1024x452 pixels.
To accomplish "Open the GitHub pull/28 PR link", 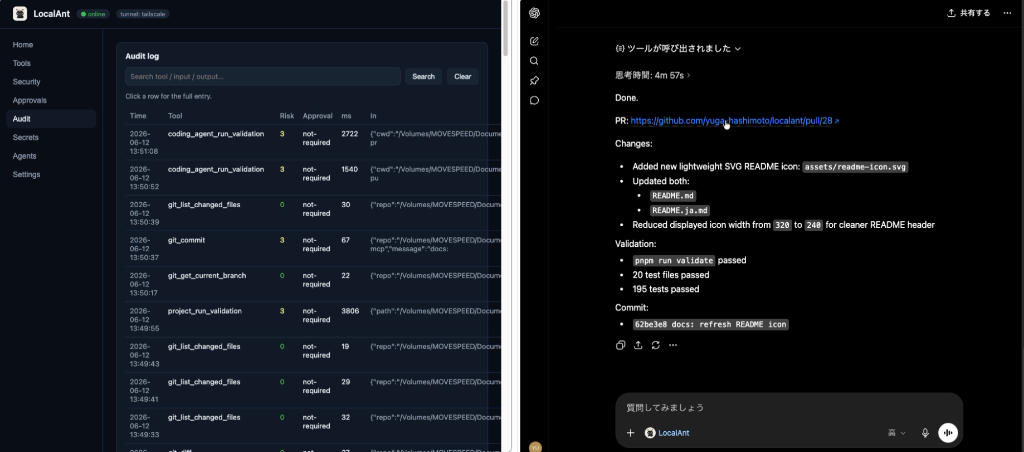I will pyautogui.click(x=735, y=121).
